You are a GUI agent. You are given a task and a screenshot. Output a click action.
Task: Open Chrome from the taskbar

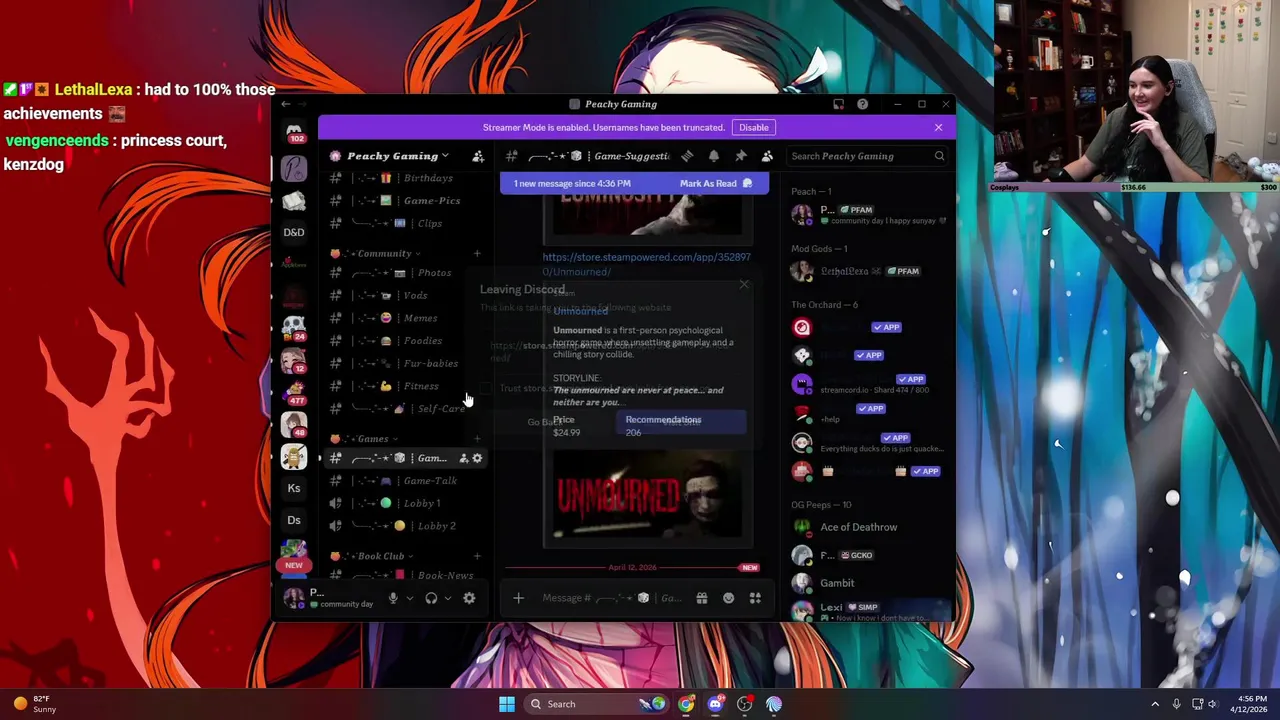[686, 704]
